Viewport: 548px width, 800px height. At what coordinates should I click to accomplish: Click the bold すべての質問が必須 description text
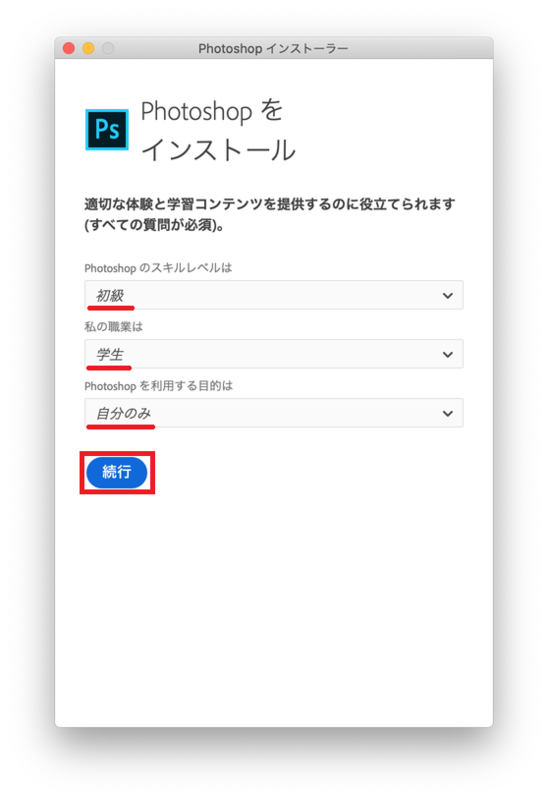click(155, 225)
